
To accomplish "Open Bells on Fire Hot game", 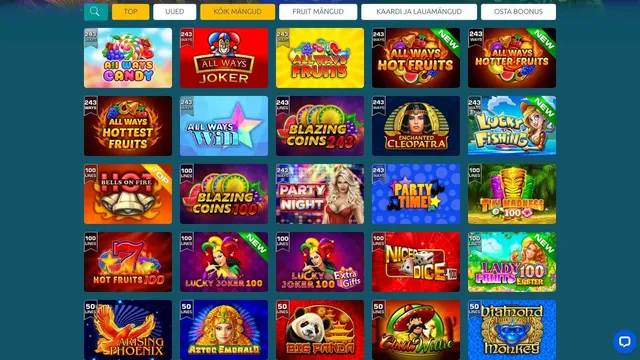I will pyautogui.click(x=128, y=194).
